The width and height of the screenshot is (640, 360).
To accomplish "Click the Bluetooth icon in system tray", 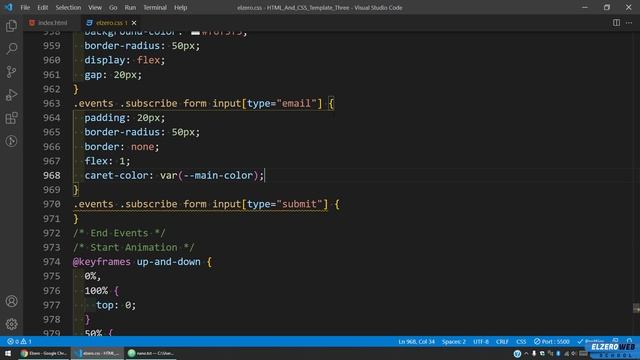I will [x=558, y=353].
